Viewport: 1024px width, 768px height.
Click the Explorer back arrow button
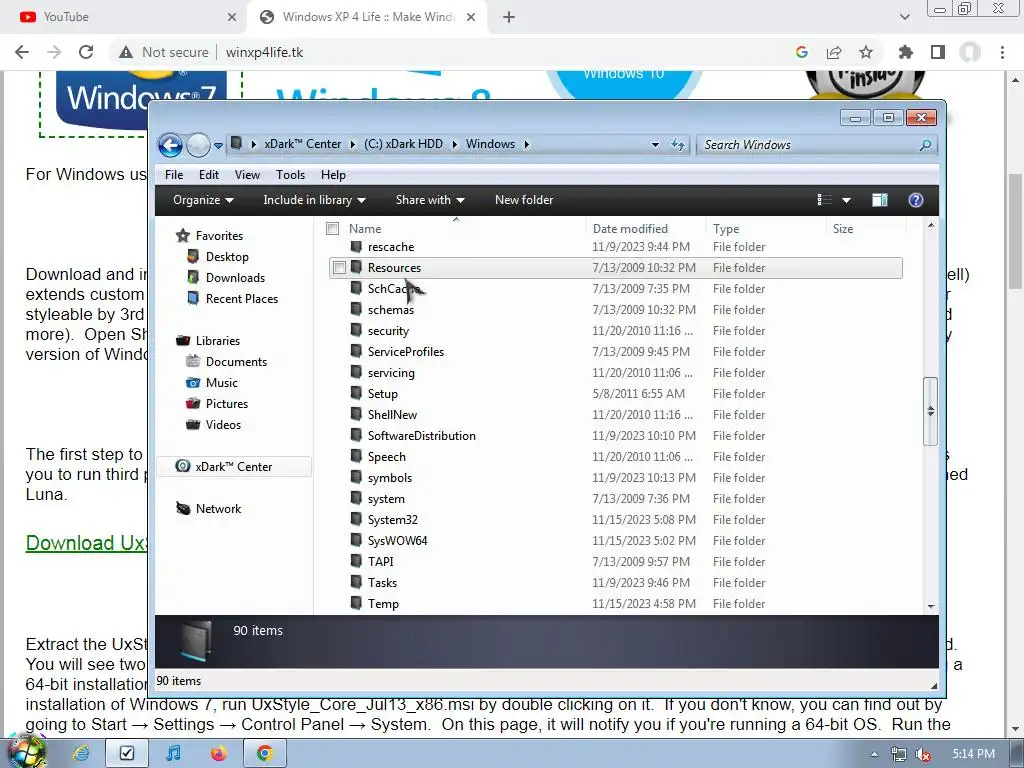[x=170, y=145]
